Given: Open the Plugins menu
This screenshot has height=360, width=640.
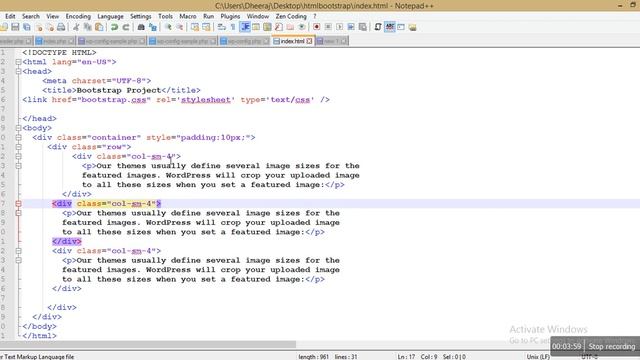Looking at the screenshot, I should [x=230, y=16].
